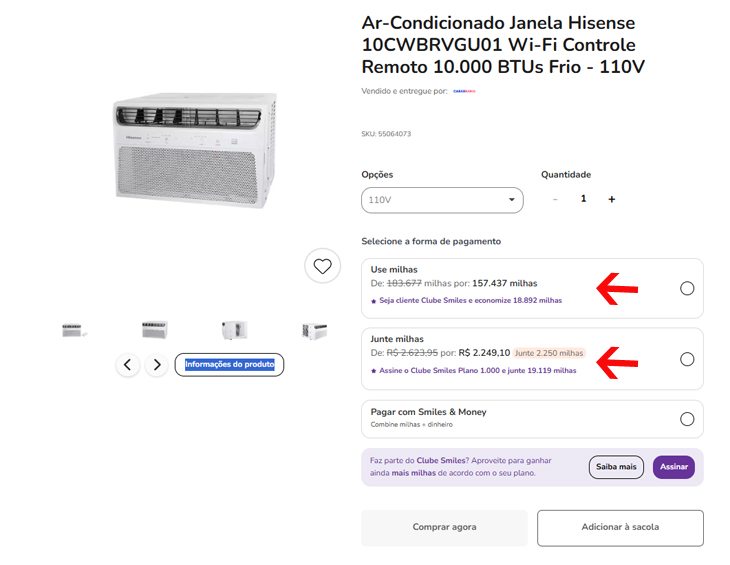Decrease quantity with minus icon
The height and width of the screenshot is (565, 730).
click(555, 199)
